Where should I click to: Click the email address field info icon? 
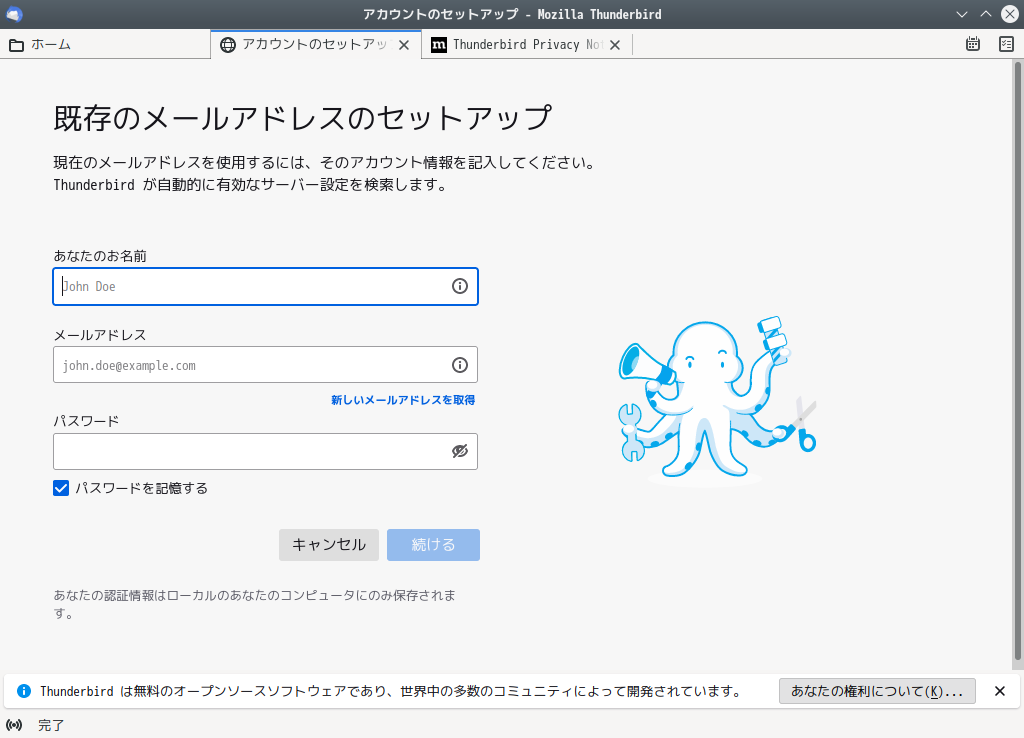tap(460, 365)
